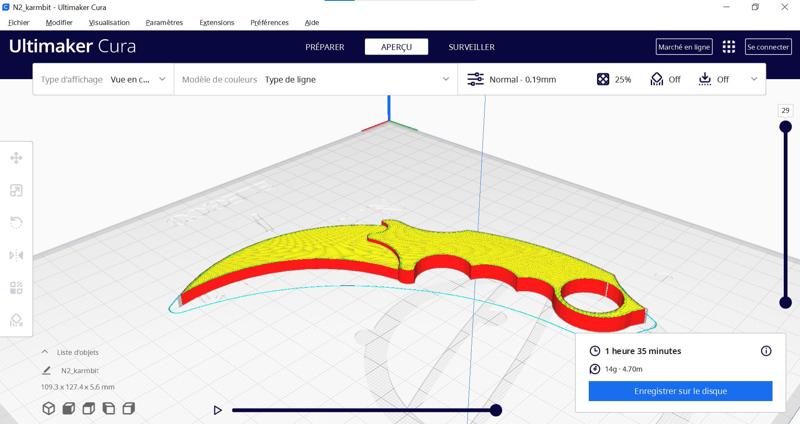Image resolution: width=800 pixels, height=424 pixels.
Task: Click the pencil icon beside N2_karmbit
Action: click(x=46, y=370)
